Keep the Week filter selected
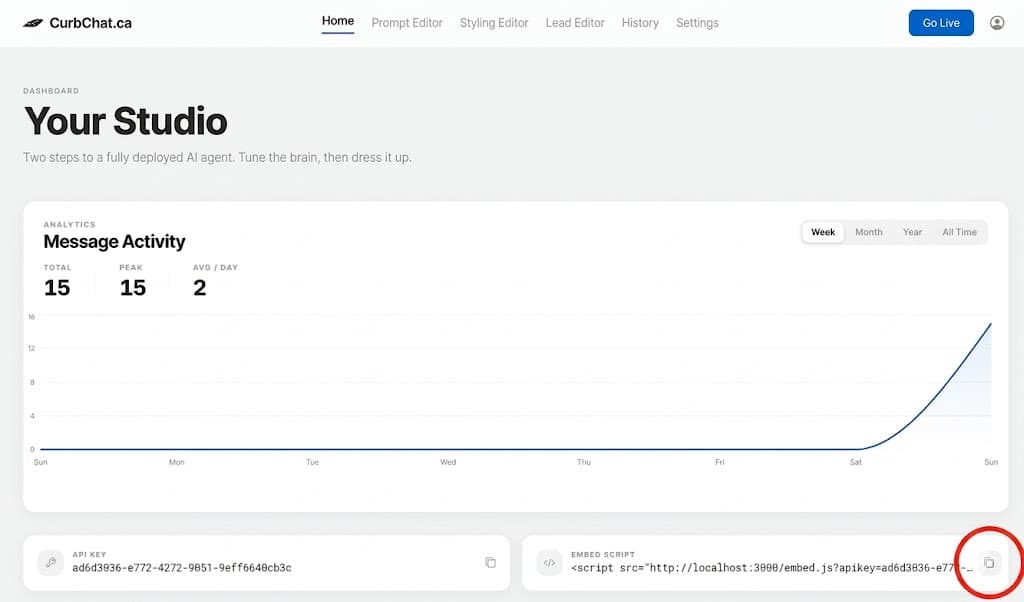Viewport: 1024px width, 602px height. coord(822,231)
